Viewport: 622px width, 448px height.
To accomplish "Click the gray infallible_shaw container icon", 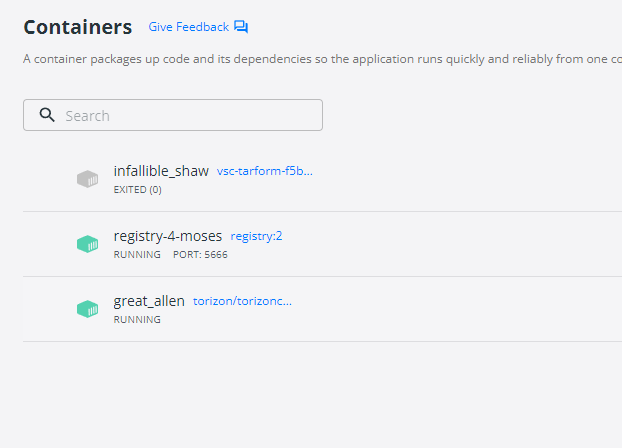I will pyautogui.click(x=87, y=179).
